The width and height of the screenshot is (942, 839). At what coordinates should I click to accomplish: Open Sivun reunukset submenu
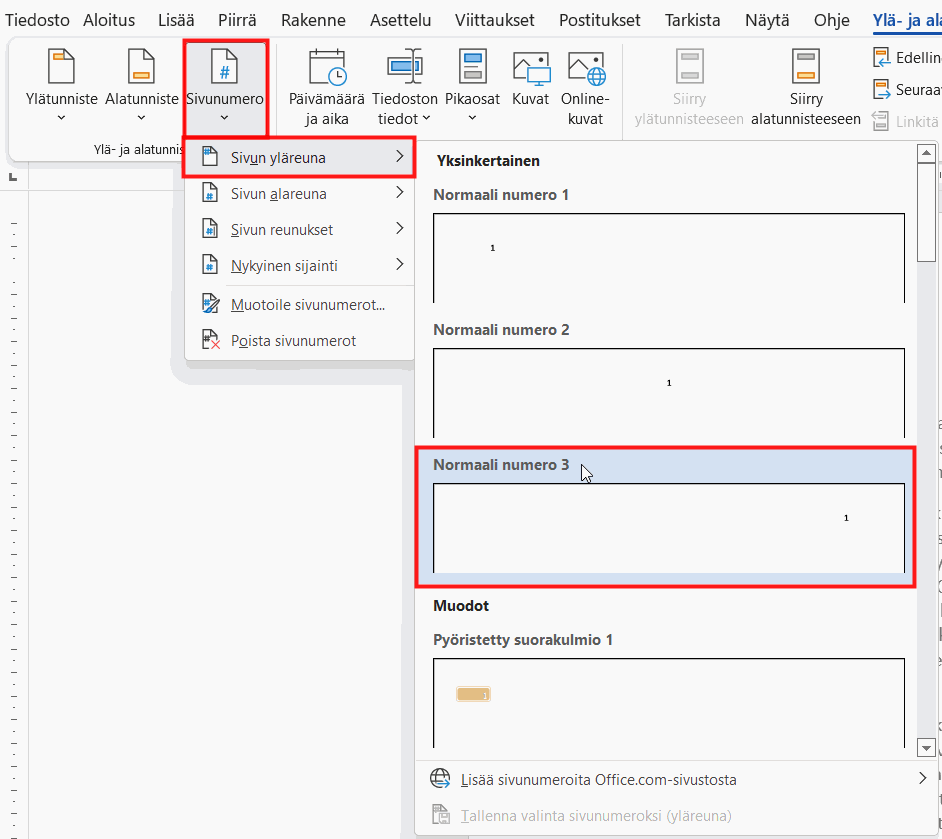[x=299, y=229]
